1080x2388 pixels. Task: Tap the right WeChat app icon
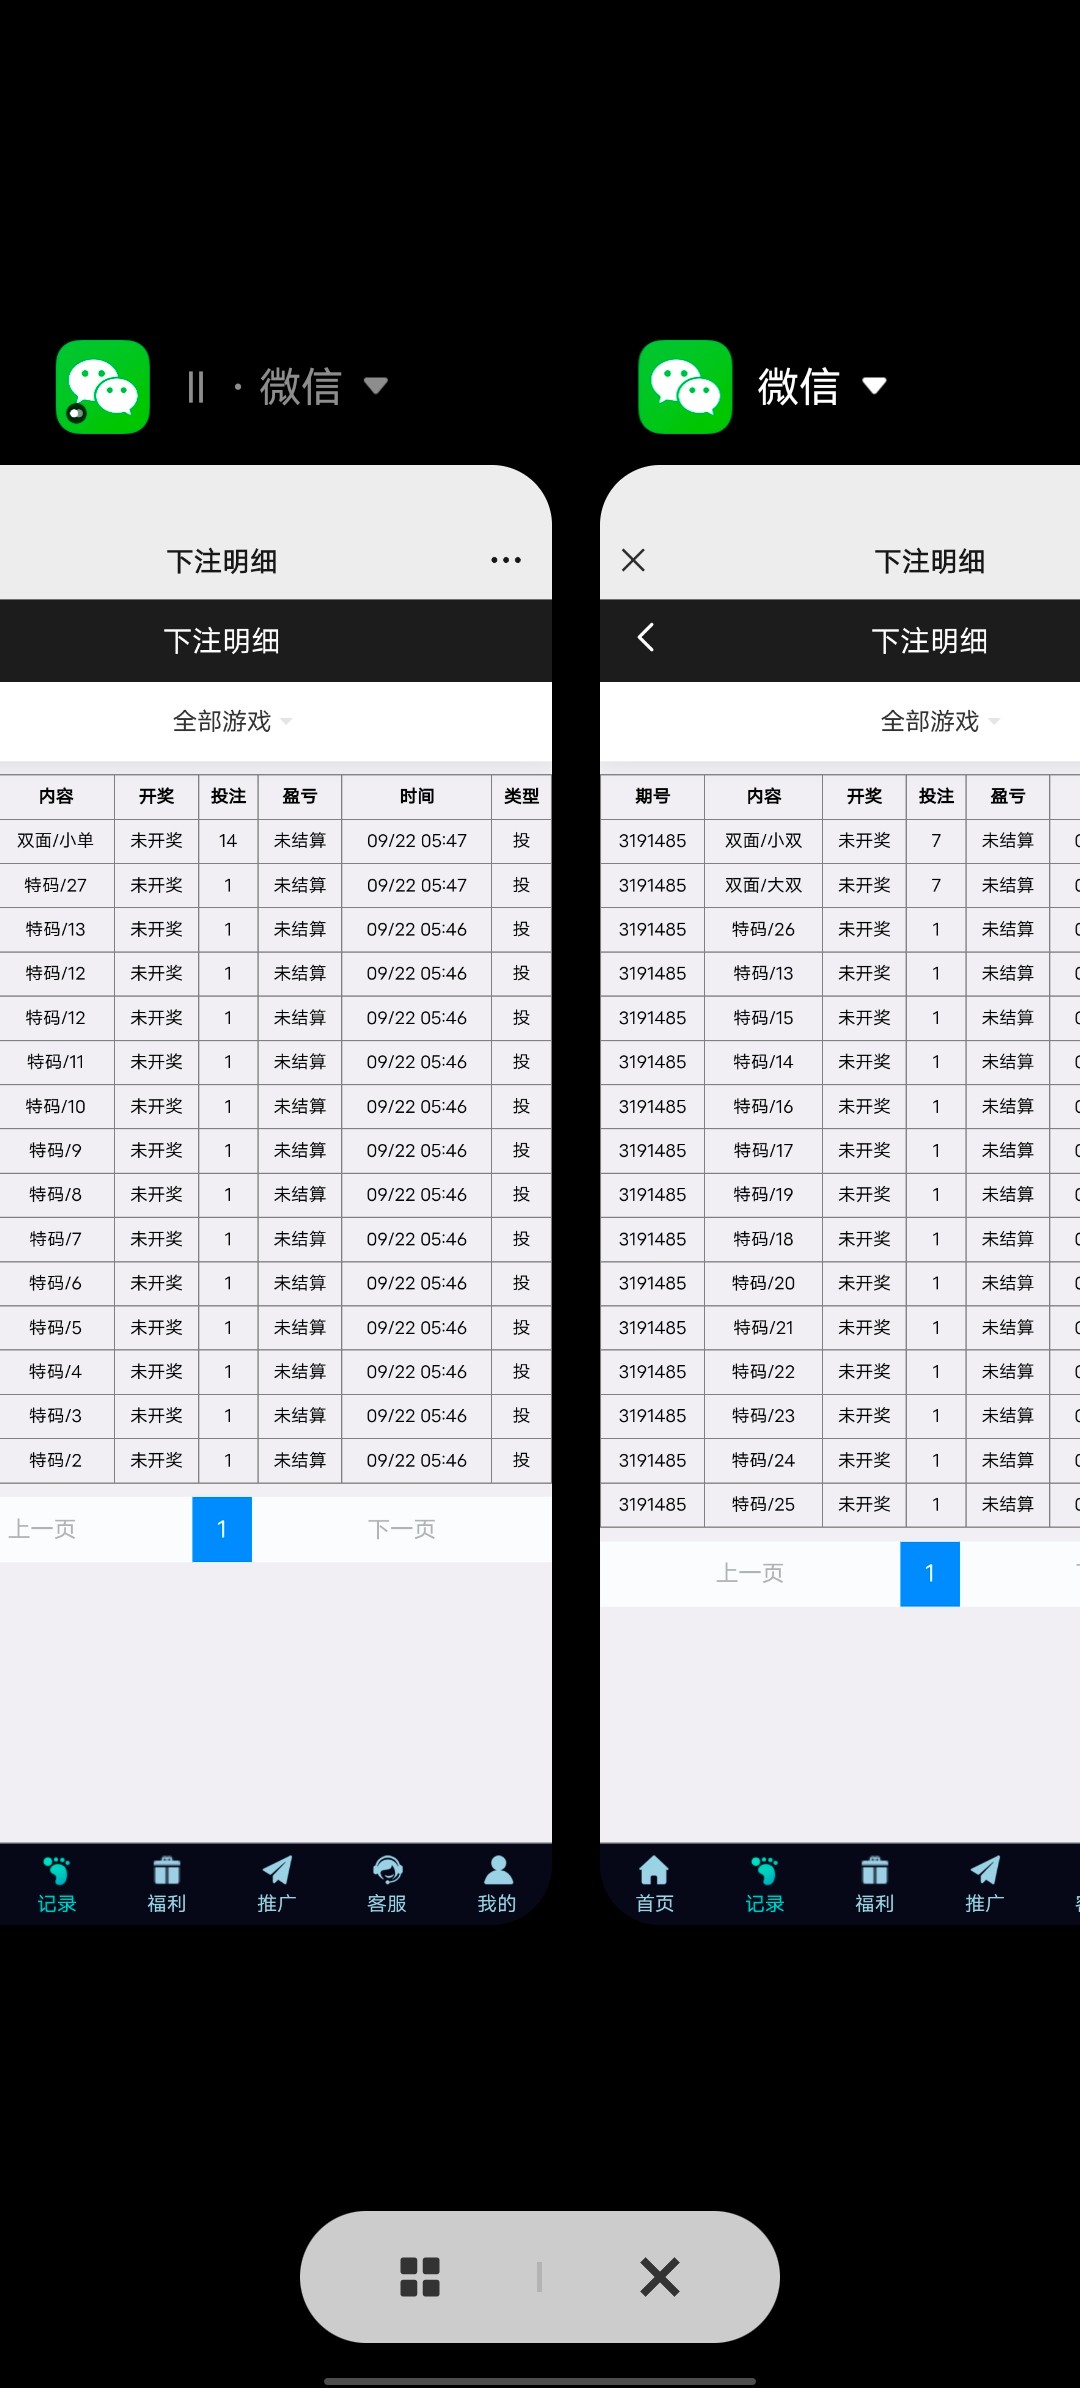coord(685,387)
